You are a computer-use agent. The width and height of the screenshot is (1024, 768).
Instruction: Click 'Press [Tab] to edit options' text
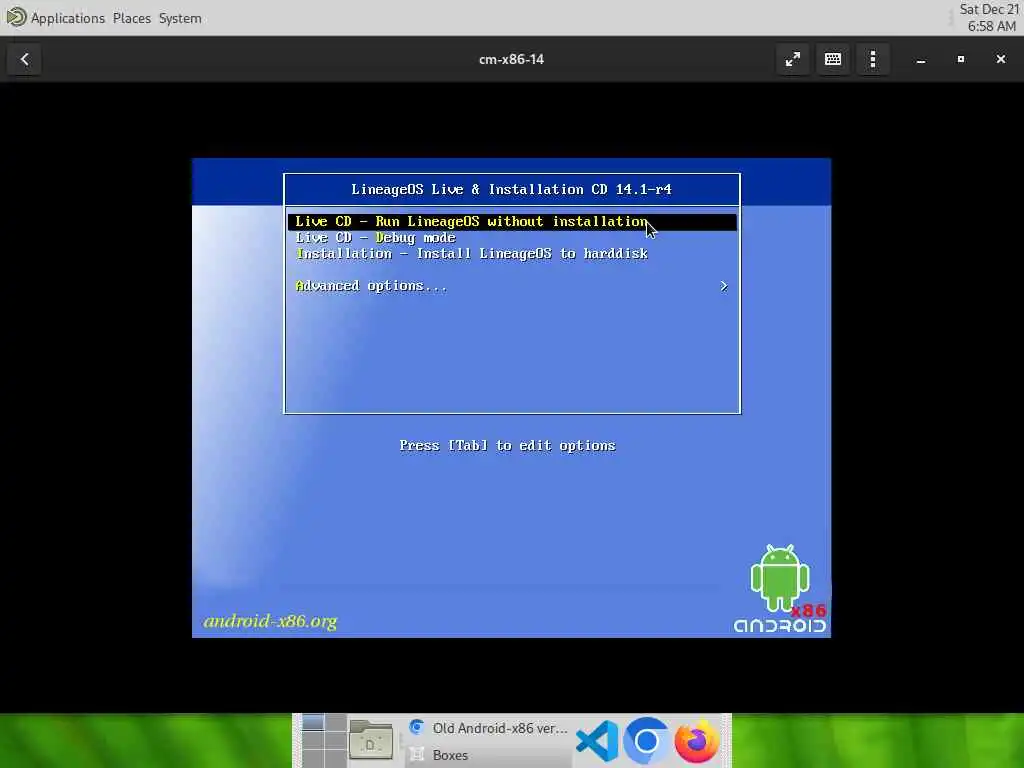pos(507,446)
